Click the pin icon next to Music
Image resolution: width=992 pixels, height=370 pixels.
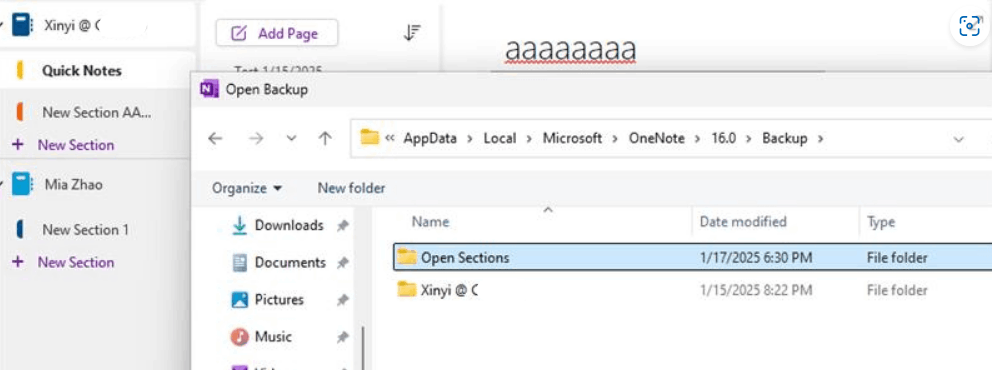(342, 338)
